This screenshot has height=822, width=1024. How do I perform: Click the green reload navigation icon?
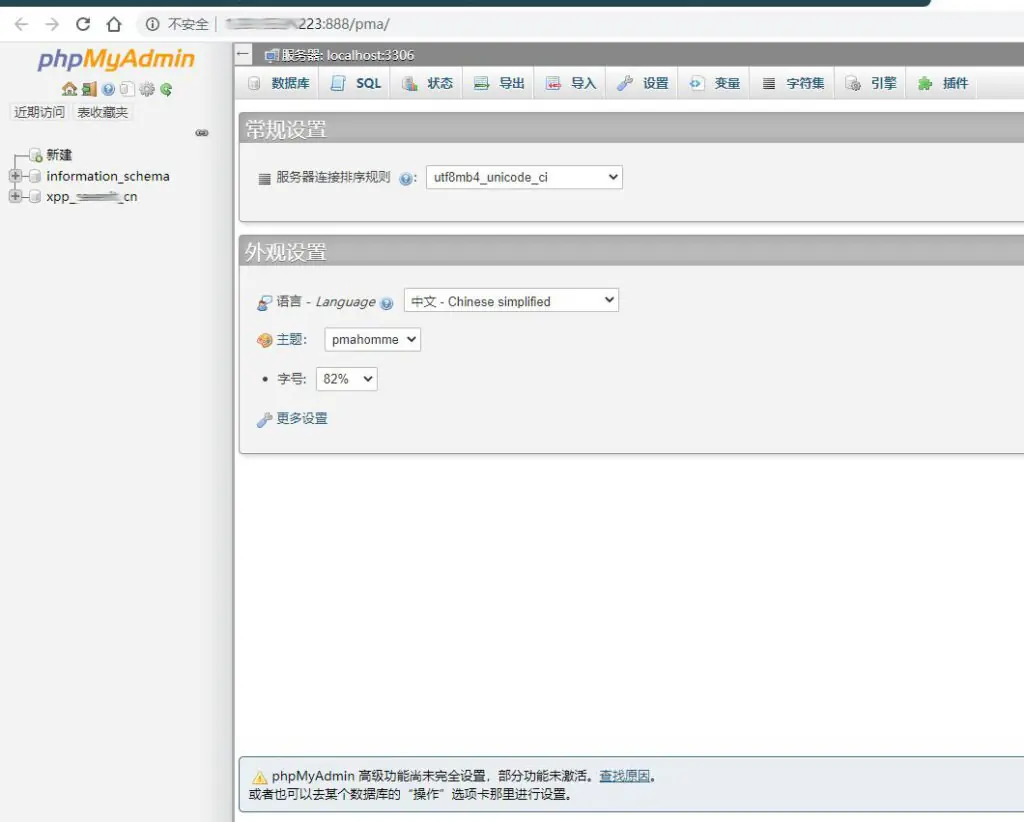[x=166, y=89]
